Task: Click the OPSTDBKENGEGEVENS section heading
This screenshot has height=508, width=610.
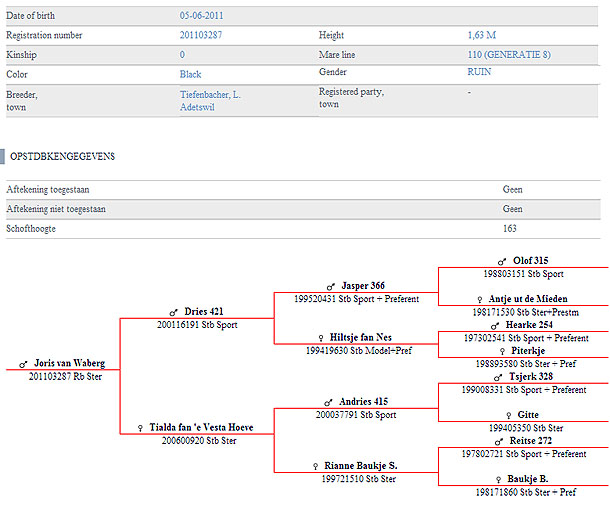Action: coord(63,156)
